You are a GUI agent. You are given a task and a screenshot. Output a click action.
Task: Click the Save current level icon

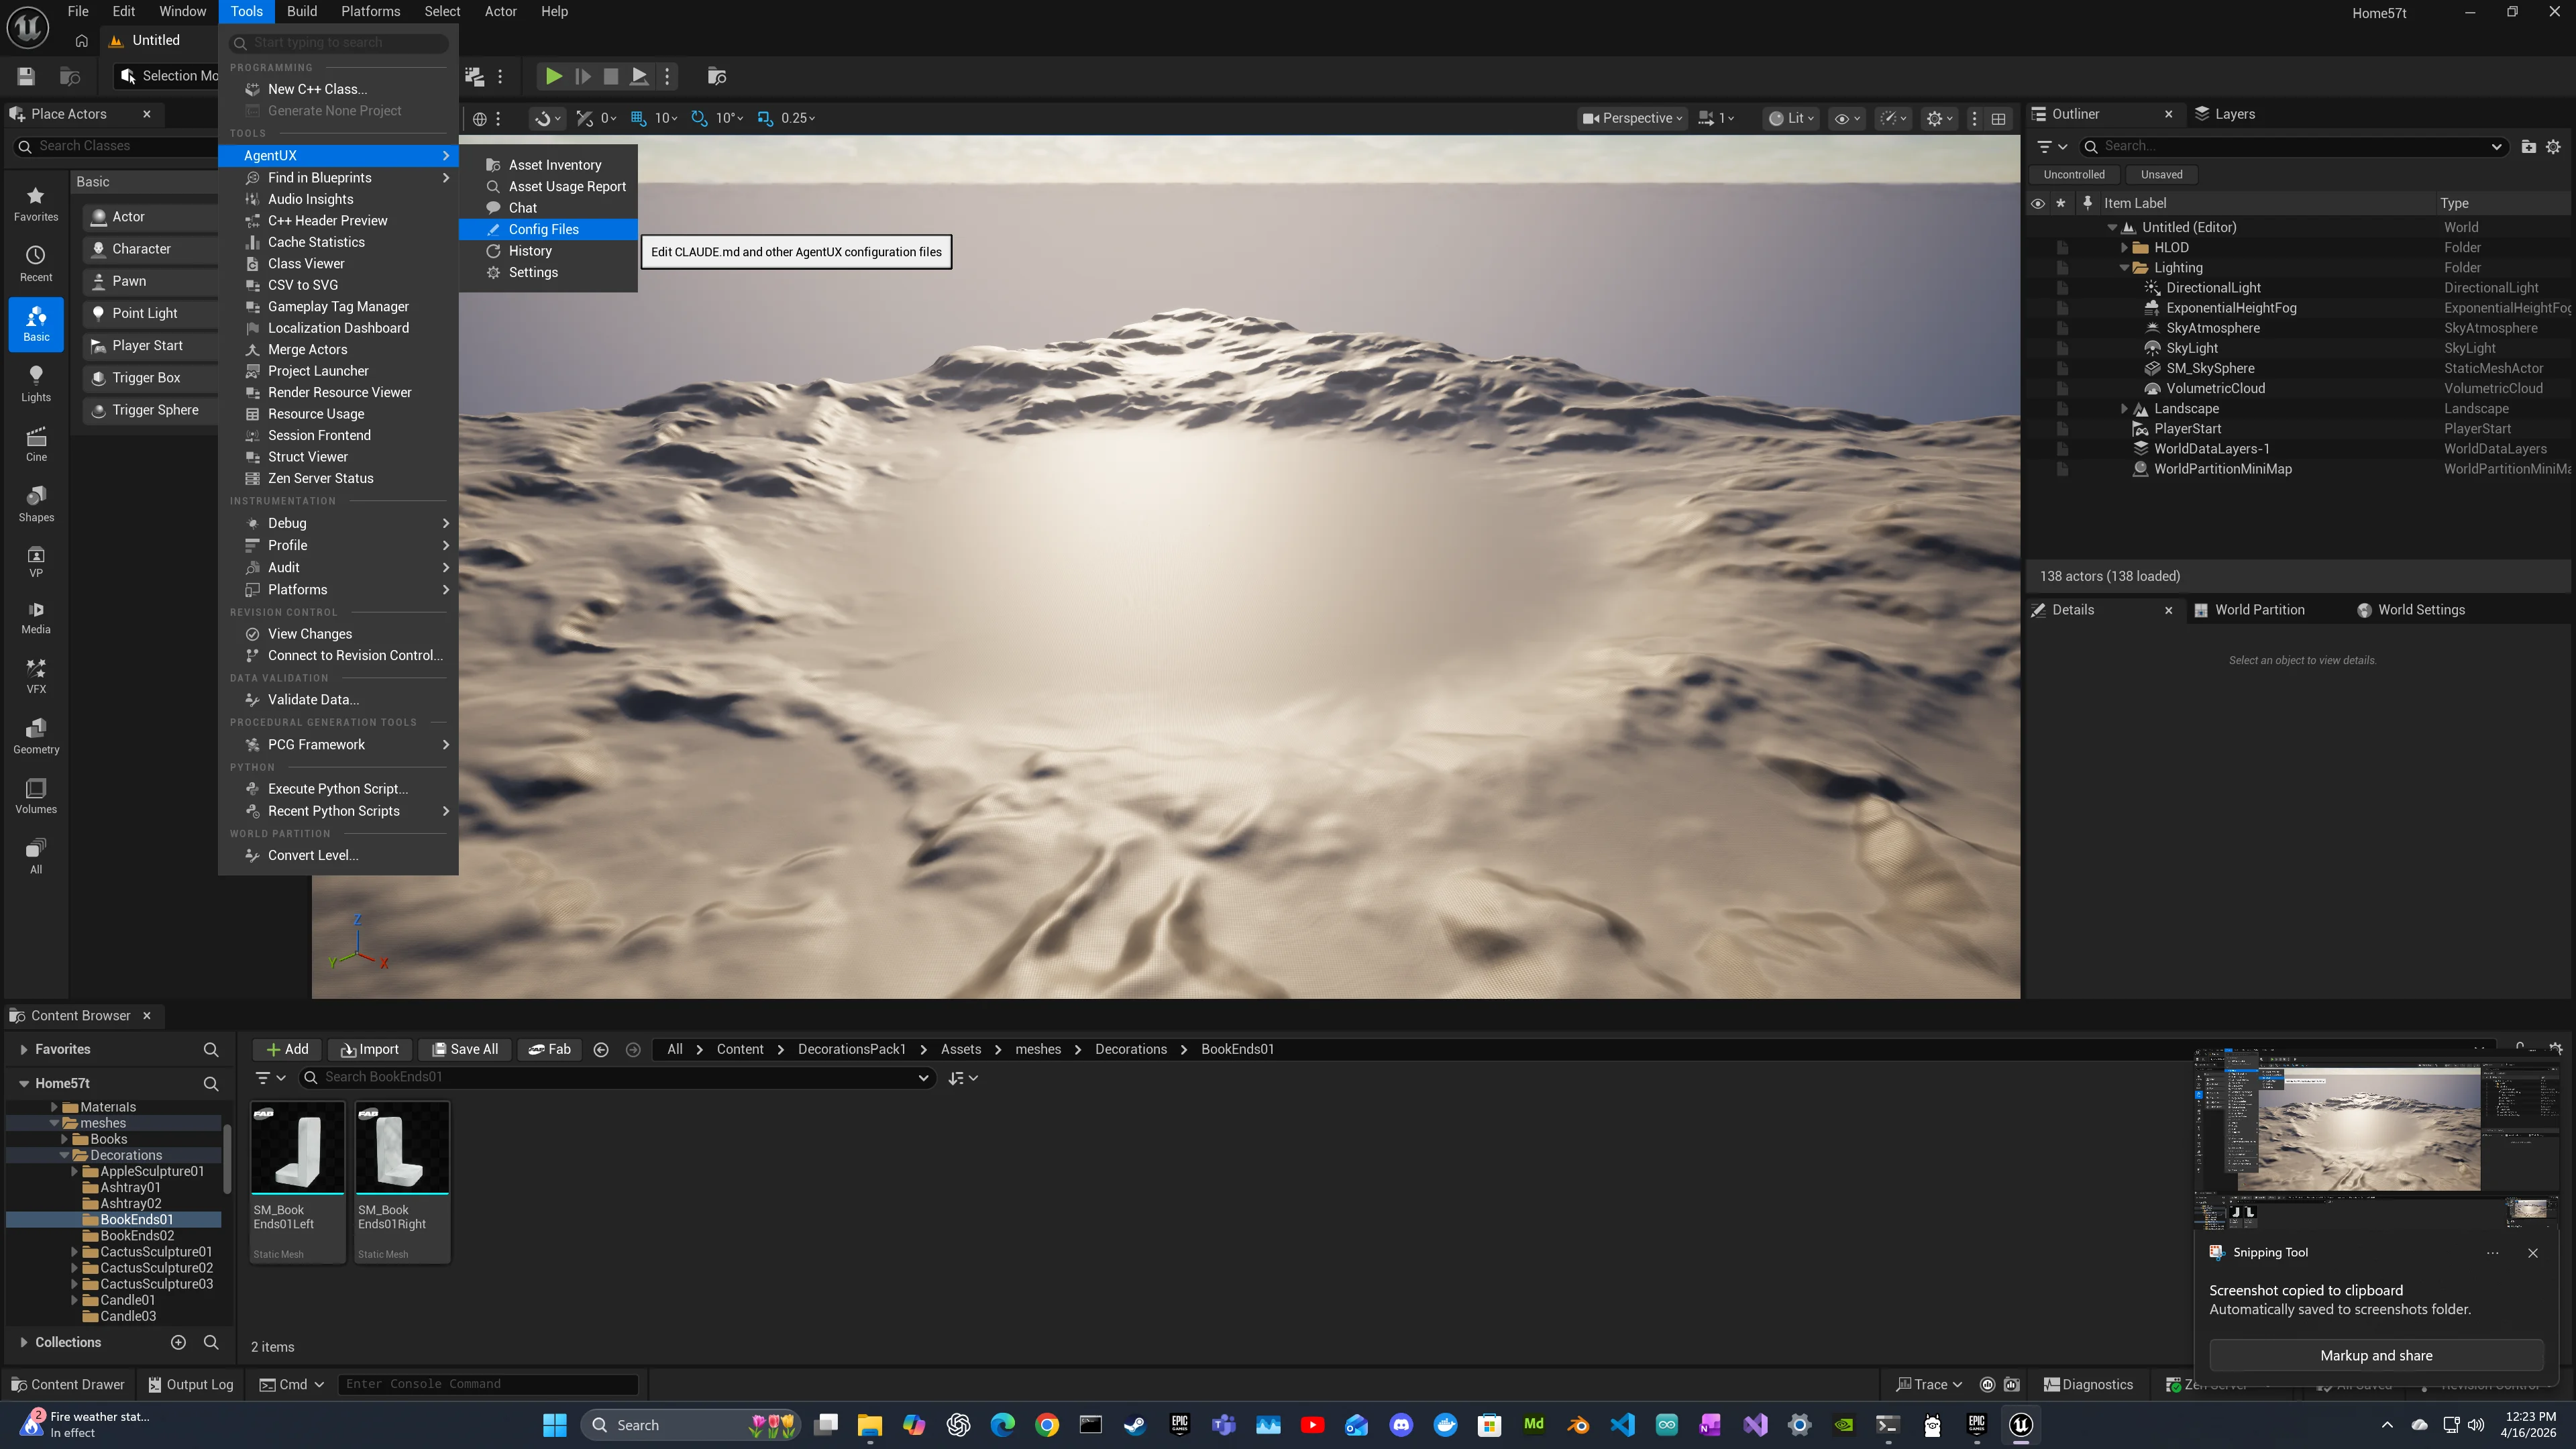point(27,76)
